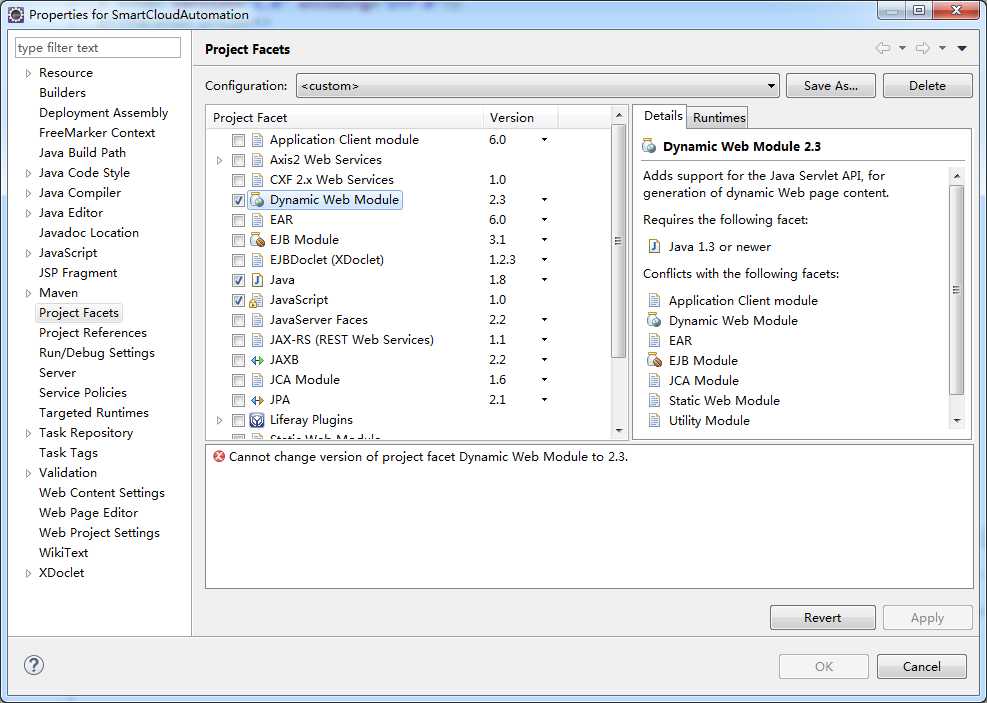The height and width of the screenshot is (703, 987).
Task: Click the facet list vertical scrollbar thumb
Action: (618, 241)
